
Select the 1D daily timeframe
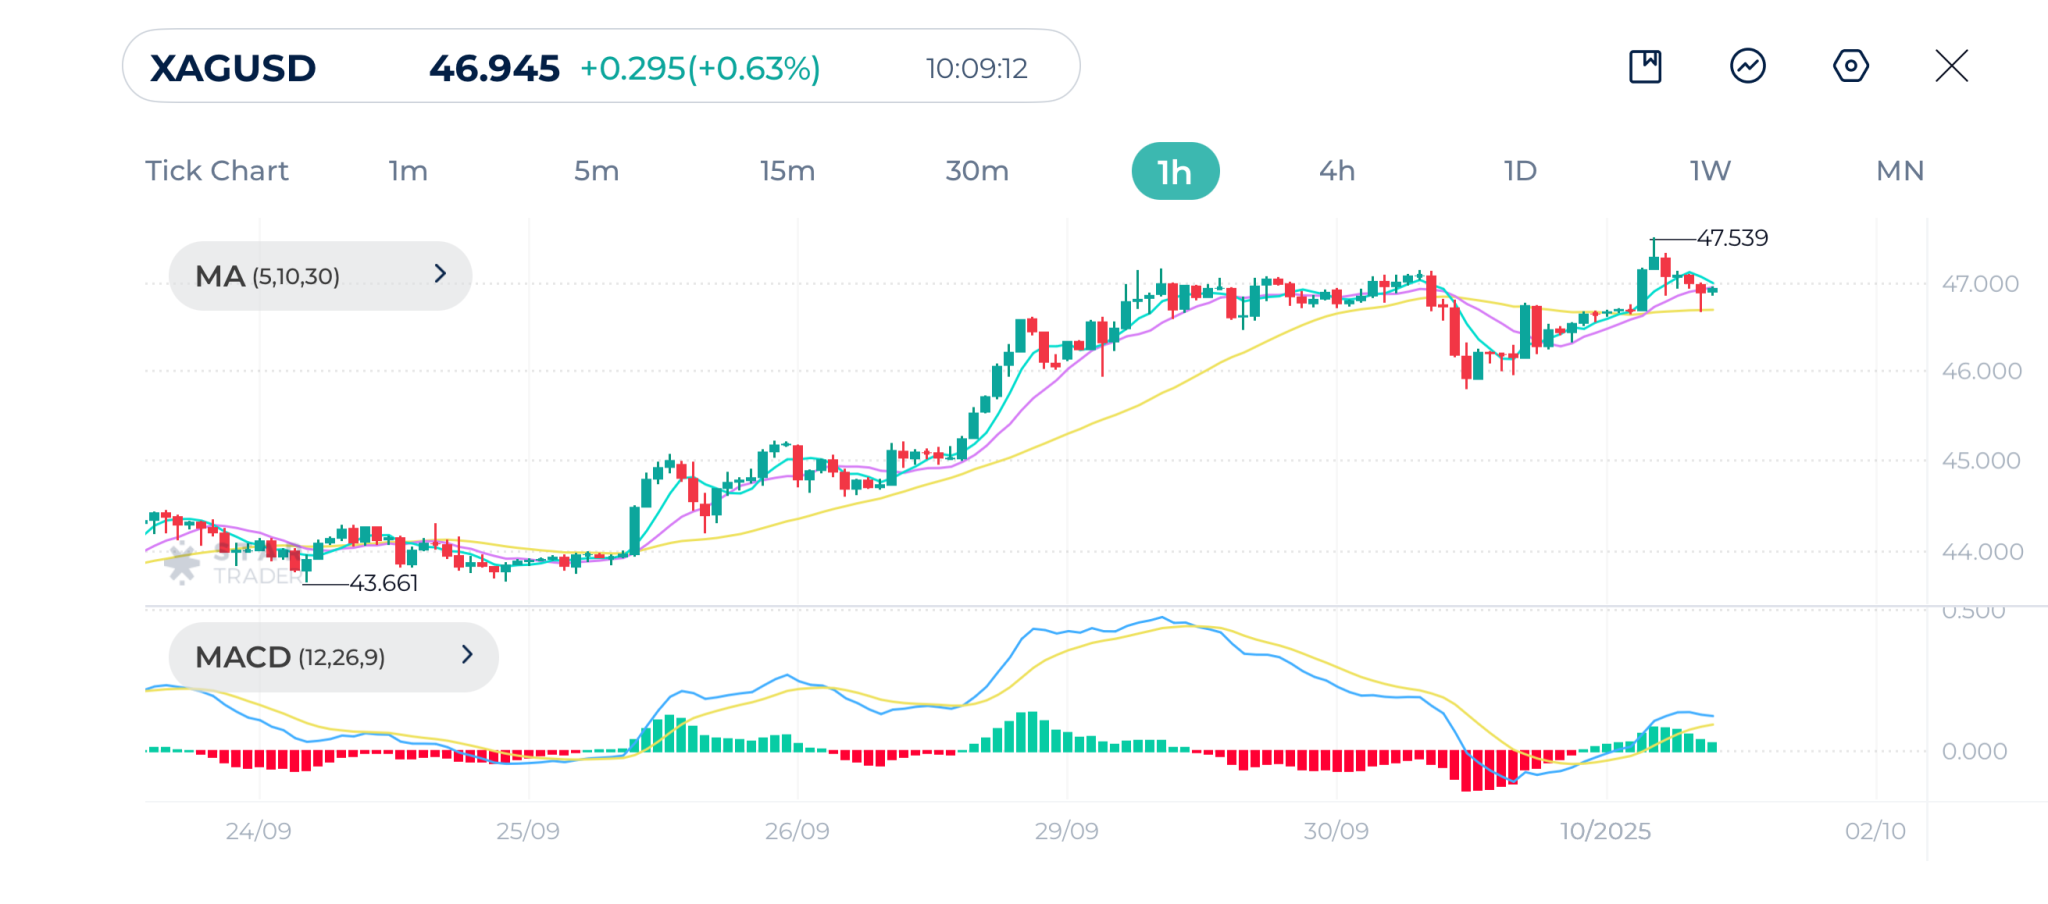tap(1520, 171)
